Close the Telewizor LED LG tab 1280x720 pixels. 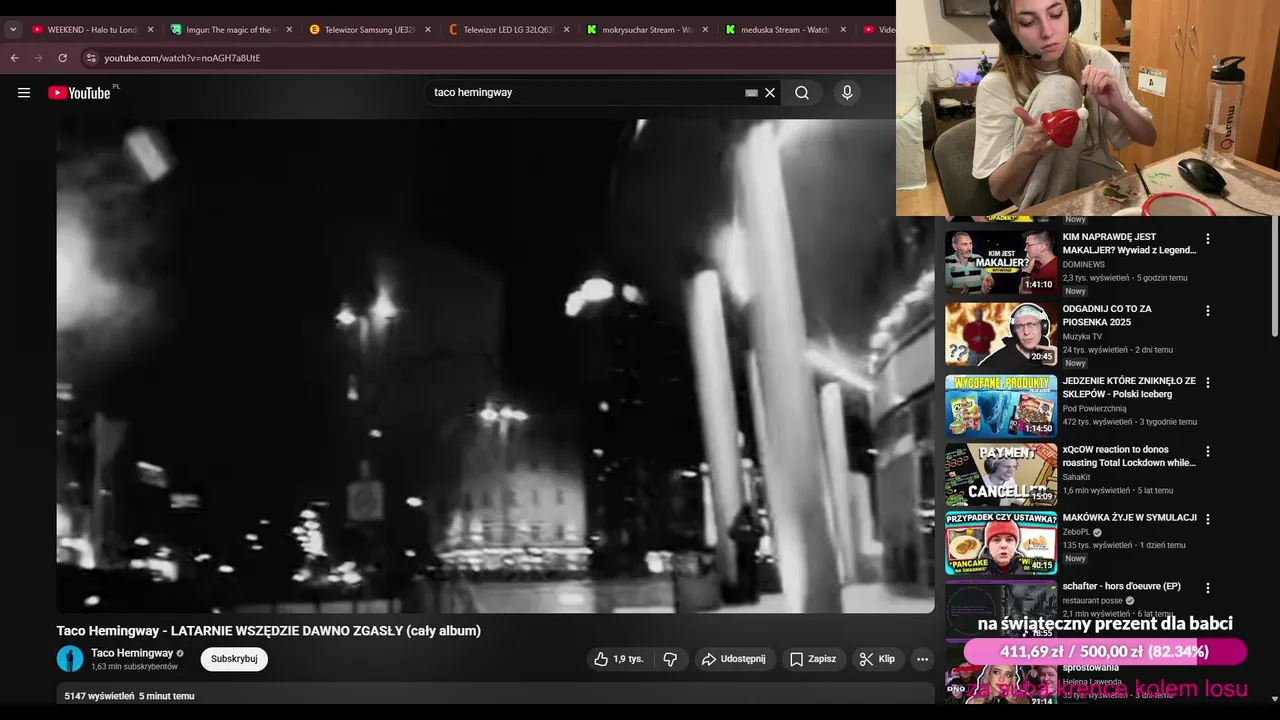point(566,30)
